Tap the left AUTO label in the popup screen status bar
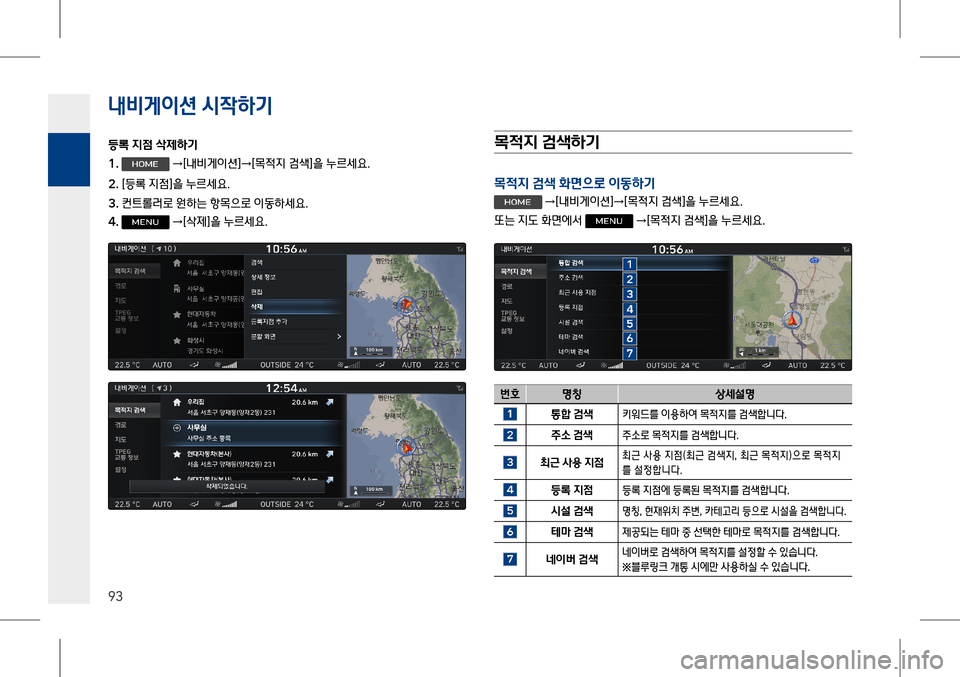The width and height of the screenshot is (960, 677). (162, 365)
